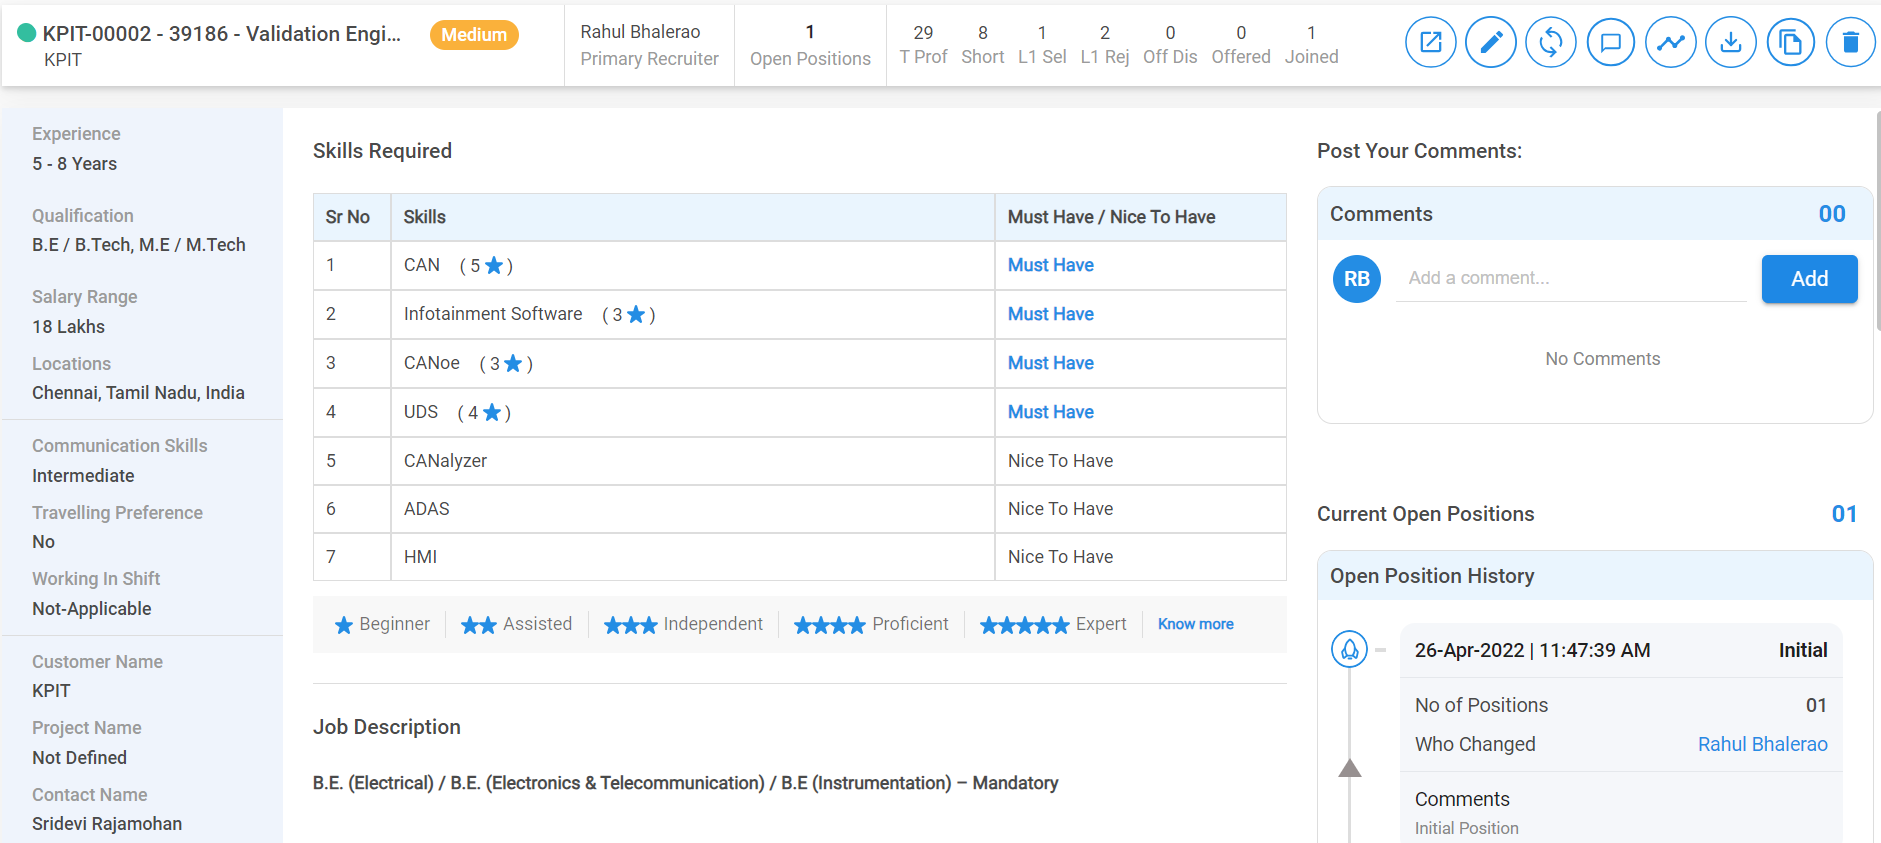Image resolution: width=1881 pixels, height=843 pixels.
Task: Click the Add comment button
Action: point(1808,279)
